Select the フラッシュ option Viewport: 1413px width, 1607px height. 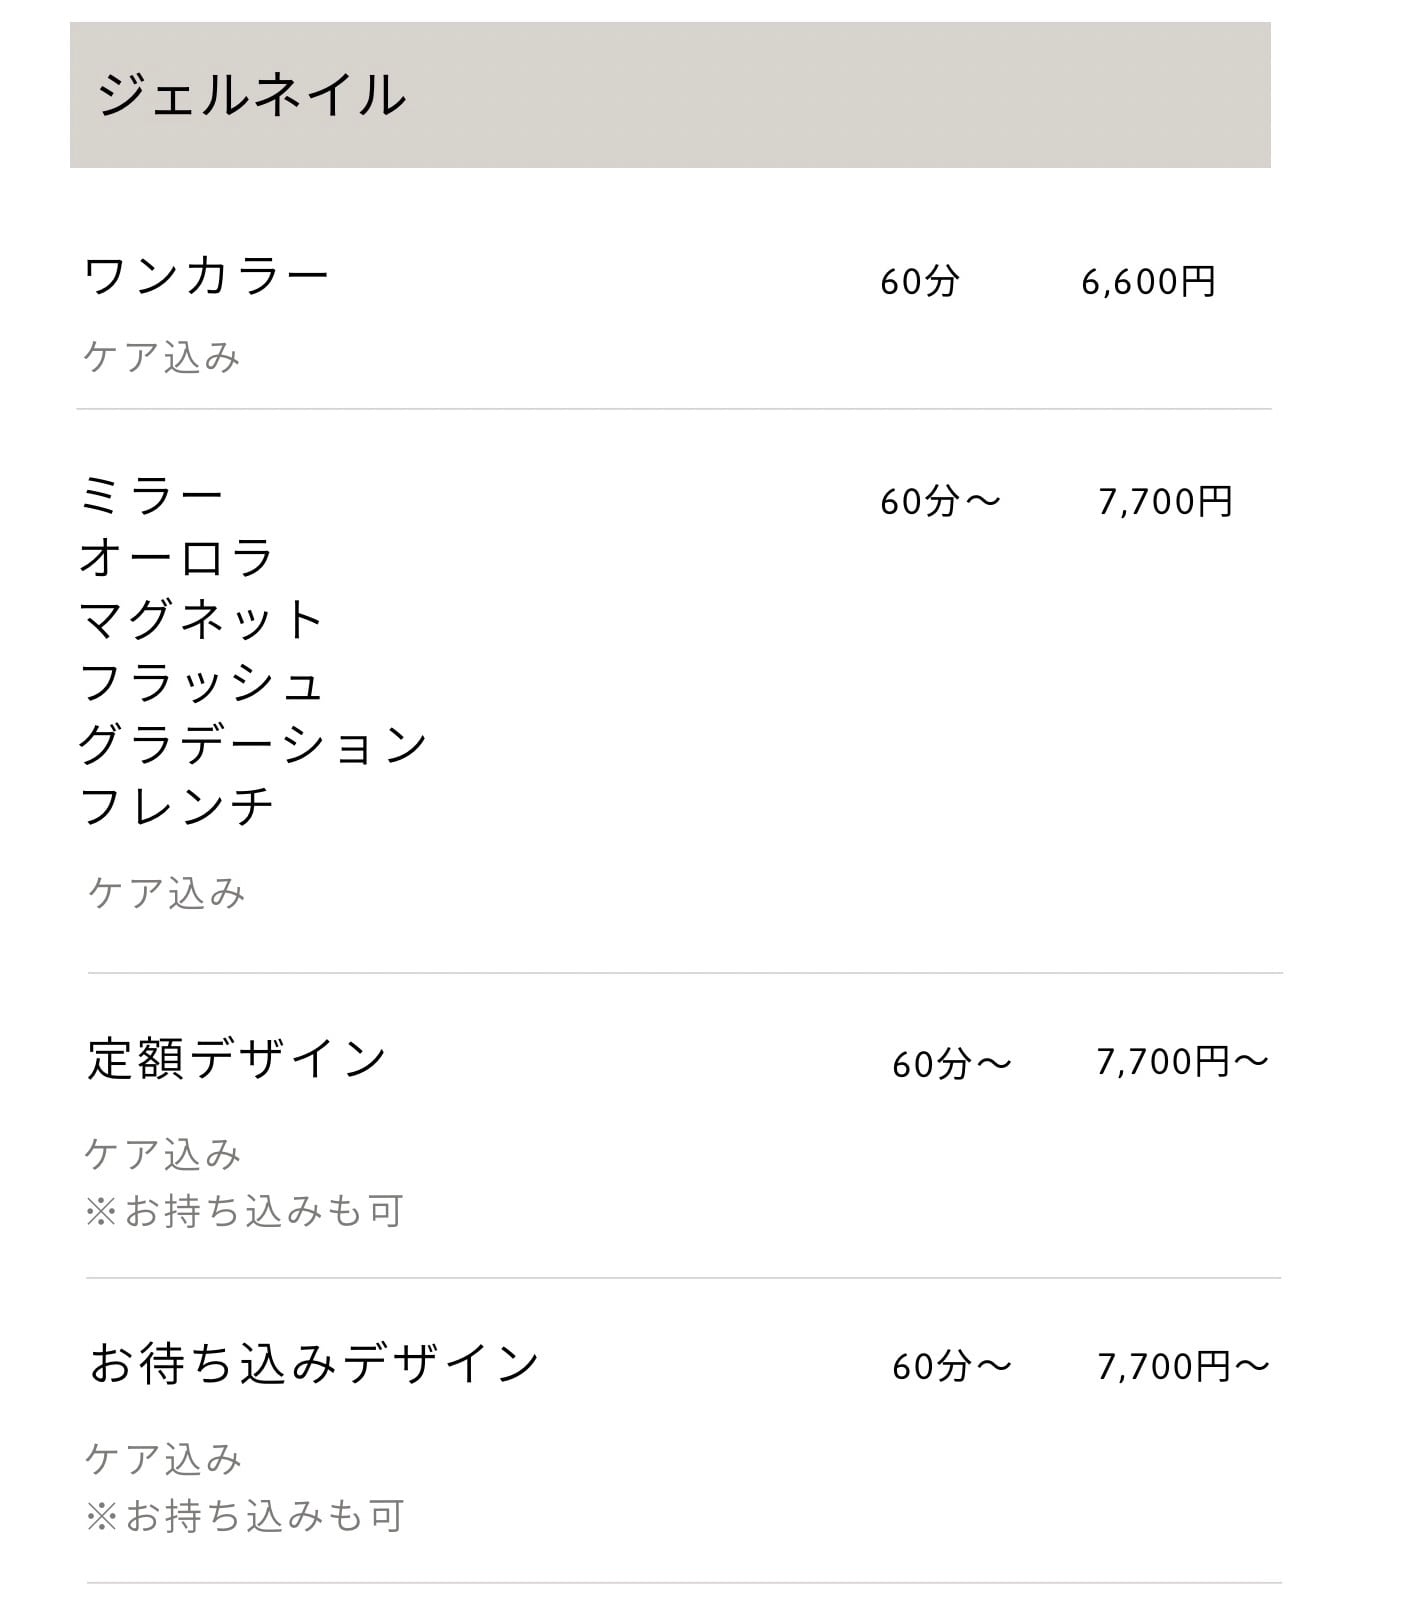[x=201, y=683]
